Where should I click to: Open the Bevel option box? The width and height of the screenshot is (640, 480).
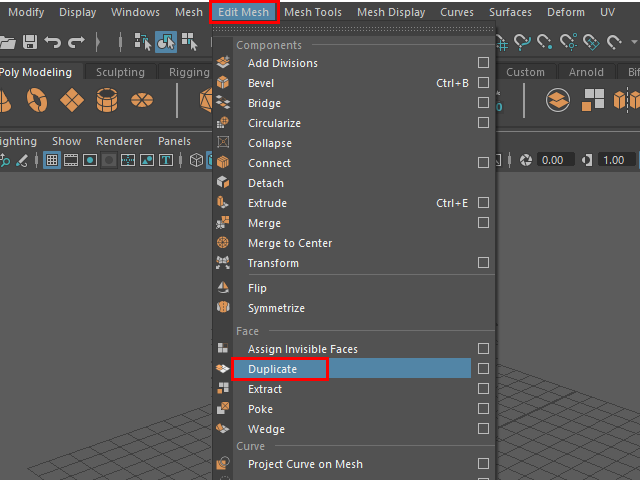(483, 83)
